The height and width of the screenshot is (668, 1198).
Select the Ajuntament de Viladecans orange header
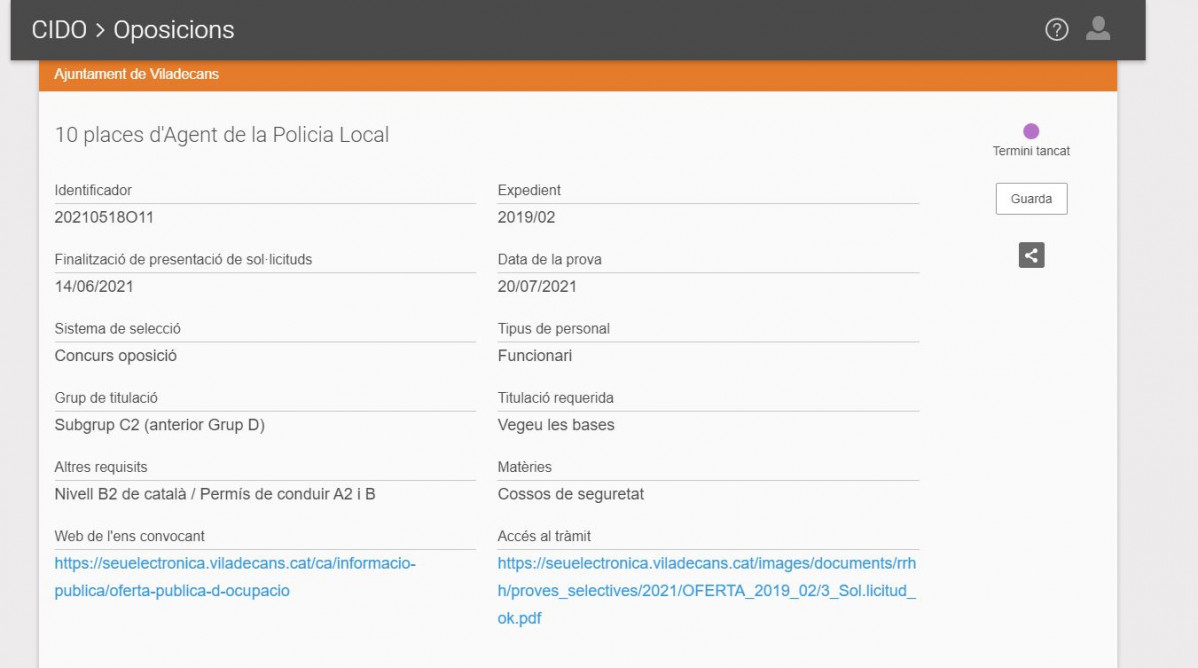[x=578, y=75]
